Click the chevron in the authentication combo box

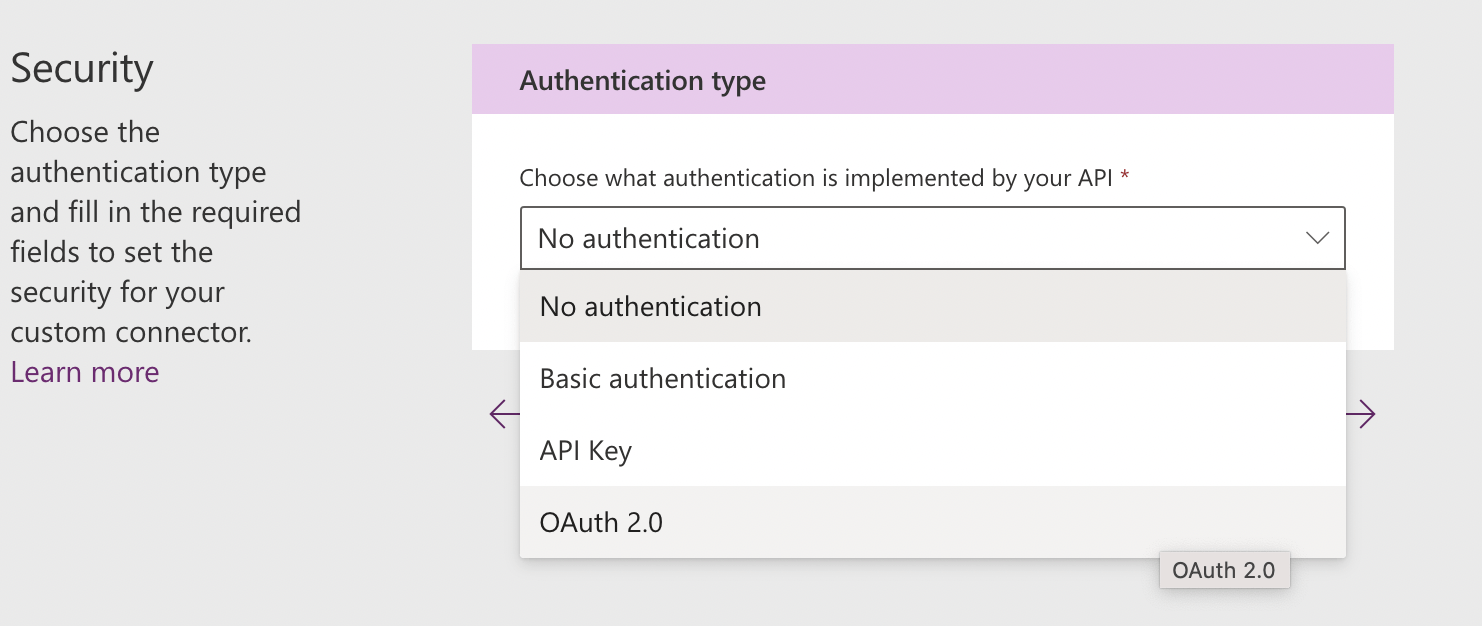point(1317,238)
